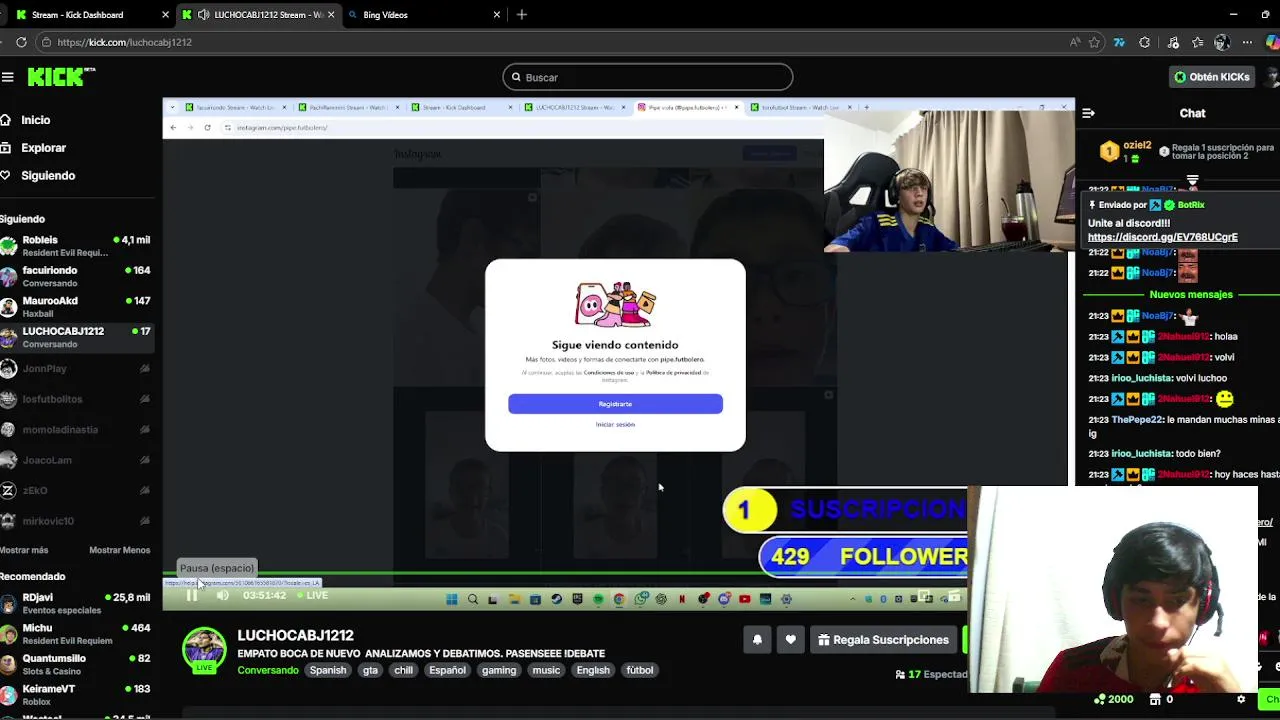Click the music tag
Screen dimensions: 1280x720
(546, 670)
